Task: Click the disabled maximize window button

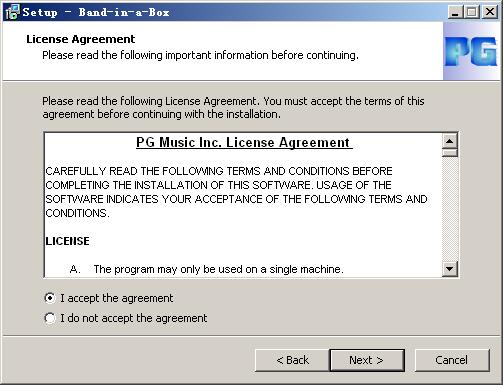Action: [x=472, y=12]
